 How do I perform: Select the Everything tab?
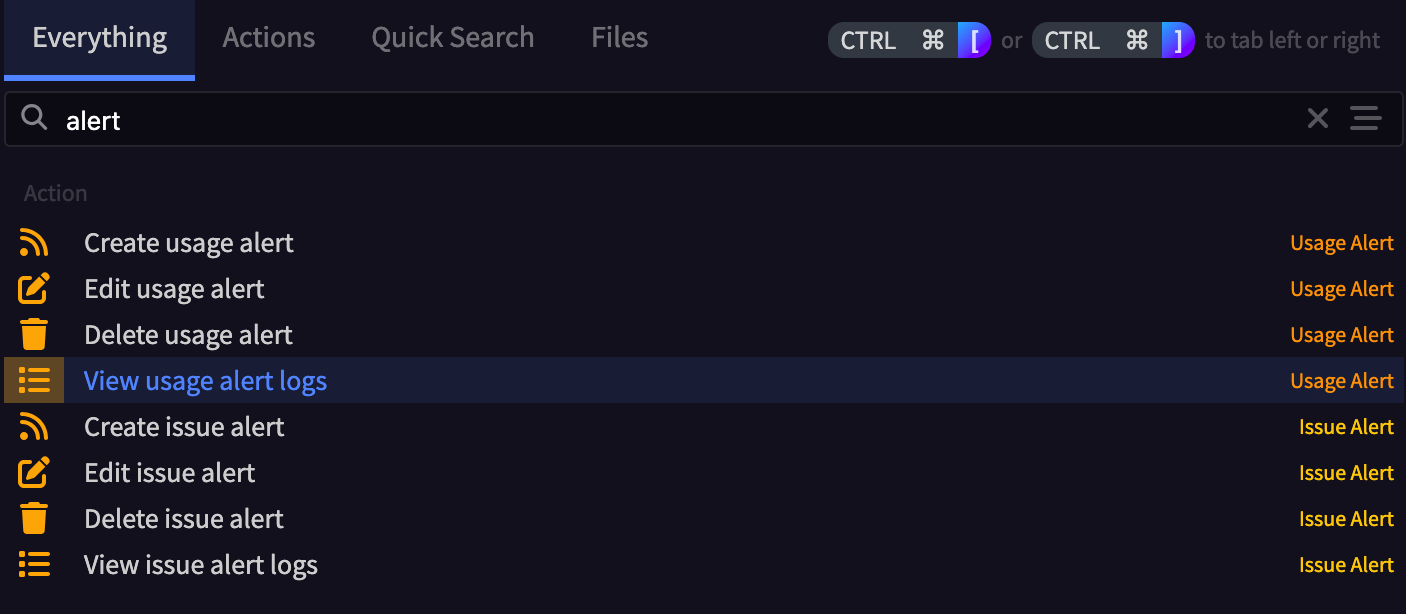[x=100, y=39]
